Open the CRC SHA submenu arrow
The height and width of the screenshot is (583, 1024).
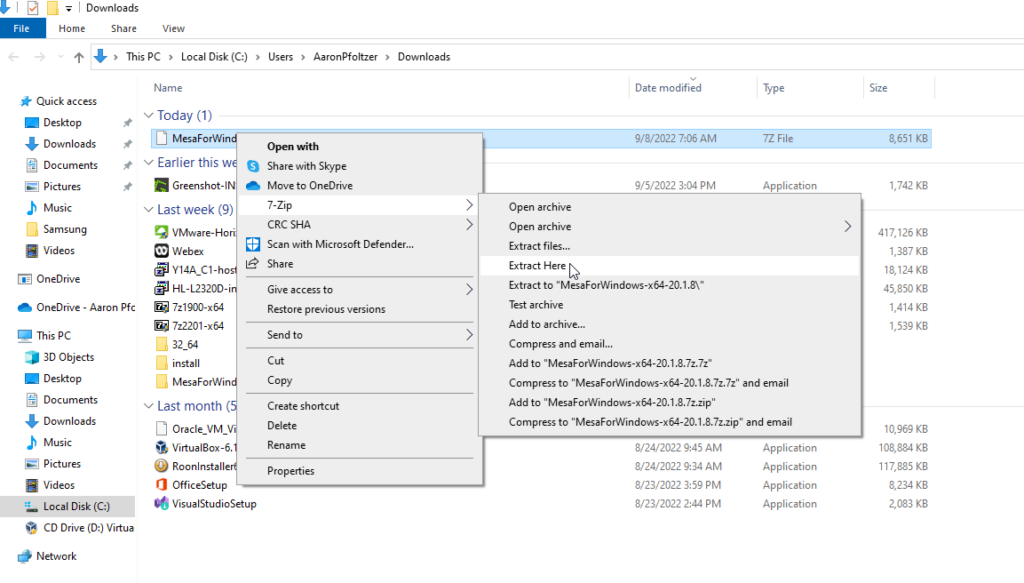point(469,225)
